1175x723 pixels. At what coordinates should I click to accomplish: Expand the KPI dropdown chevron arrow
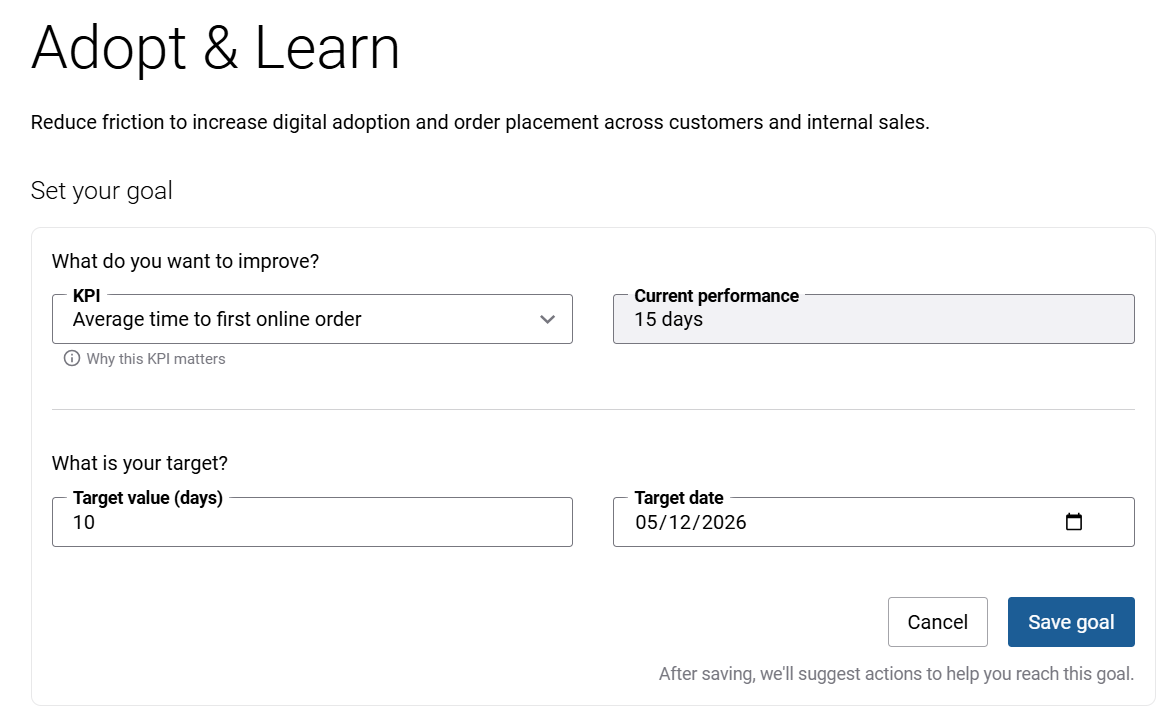547,320
